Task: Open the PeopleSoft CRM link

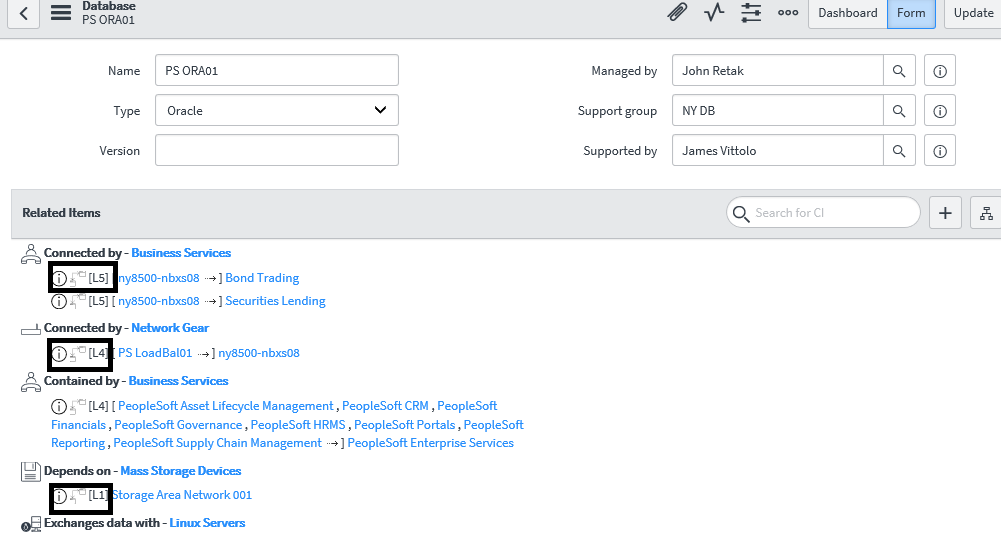Action: point(385,406)
